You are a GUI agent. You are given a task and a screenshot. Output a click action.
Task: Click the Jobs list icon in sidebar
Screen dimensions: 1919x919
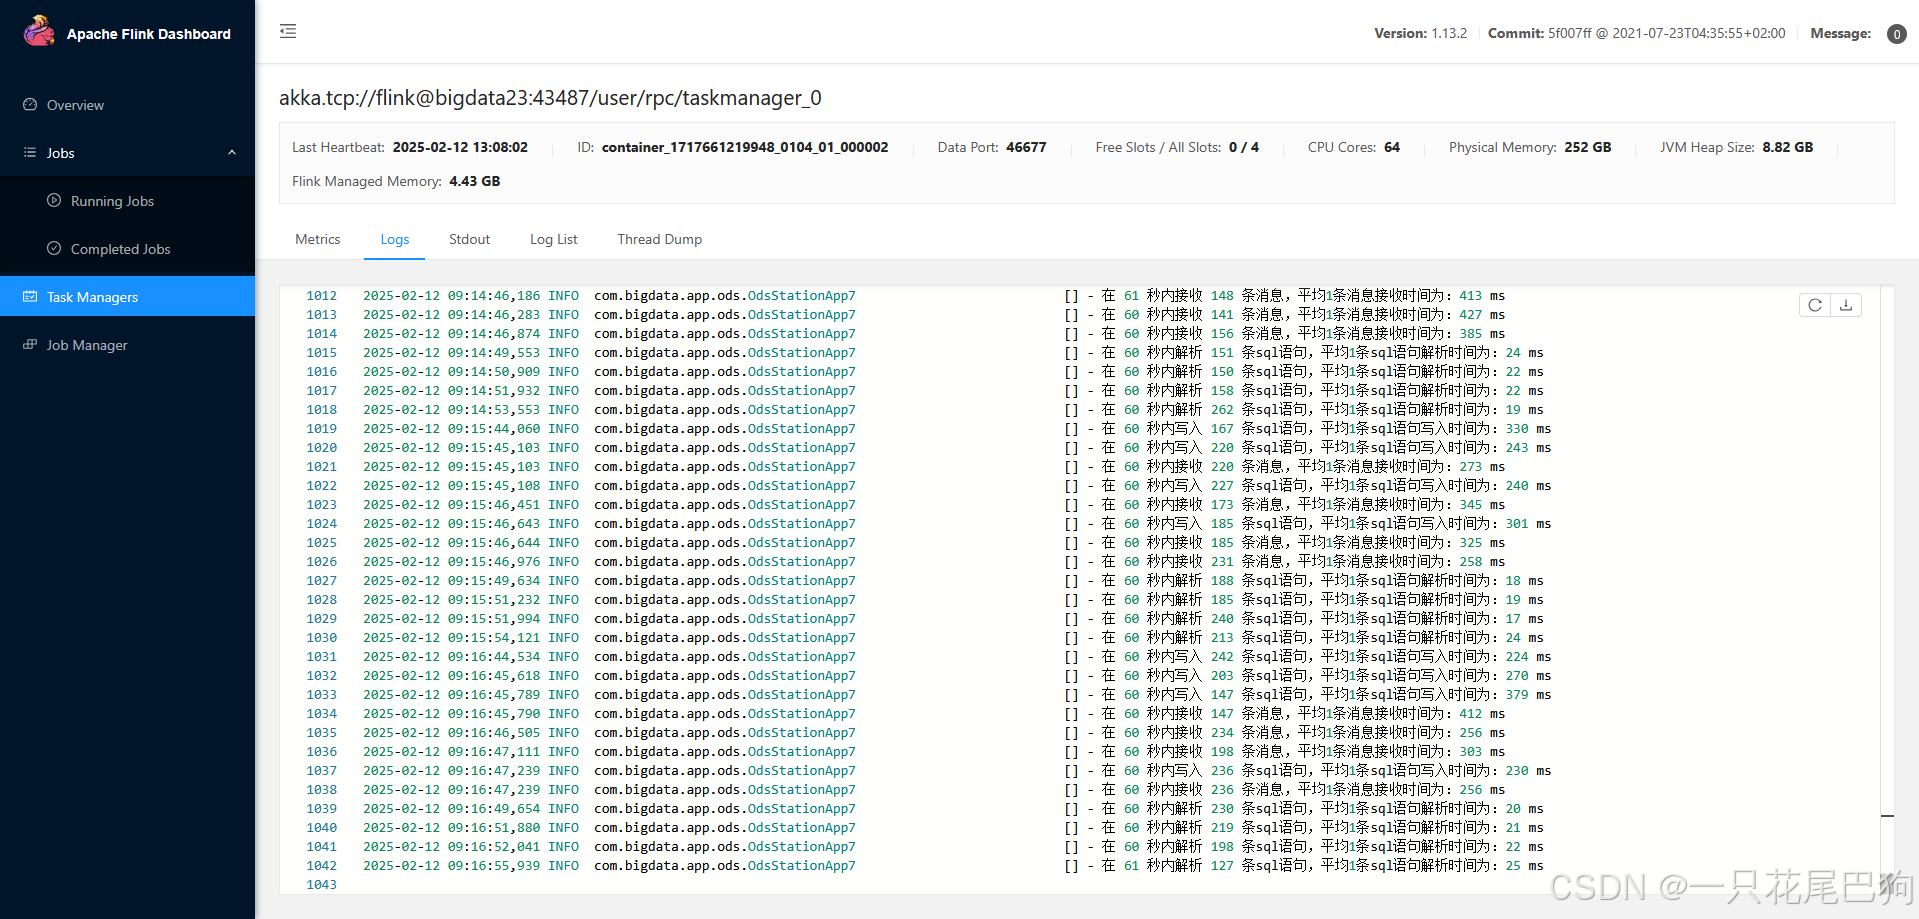pos(30,152)
